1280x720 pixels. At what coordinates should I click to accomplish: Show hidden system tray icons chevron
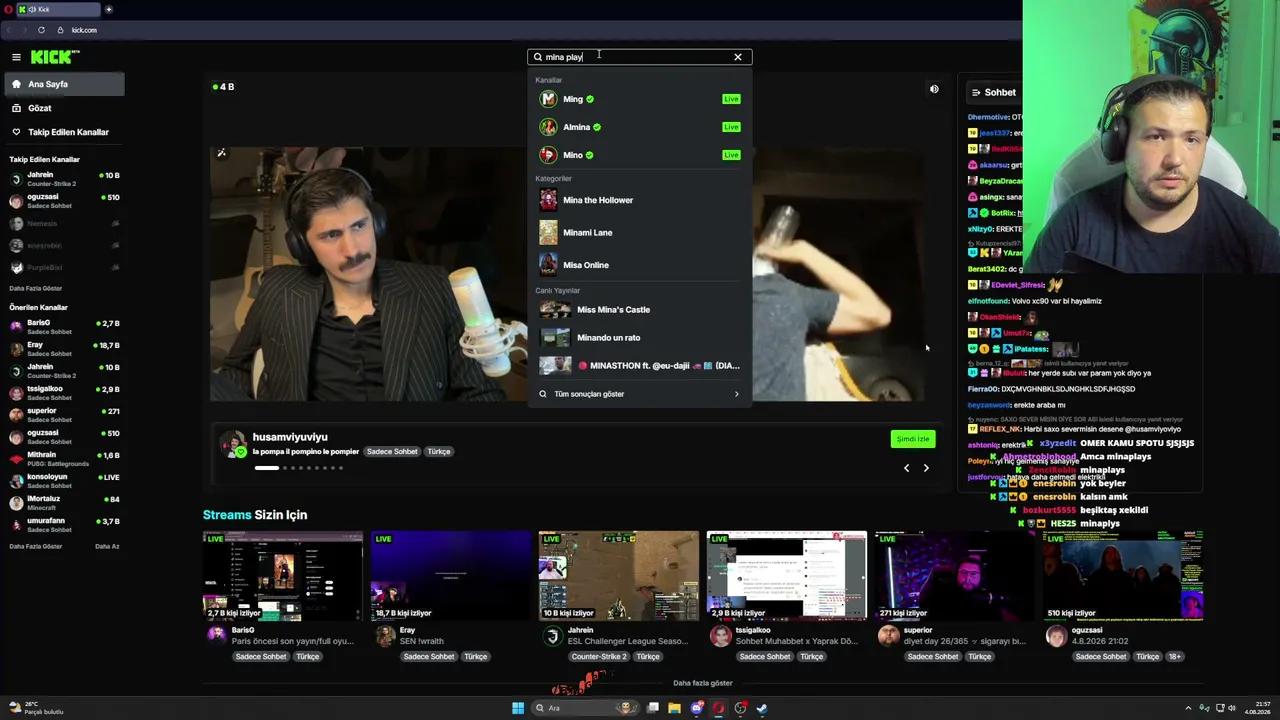[x=1188, y=708]
